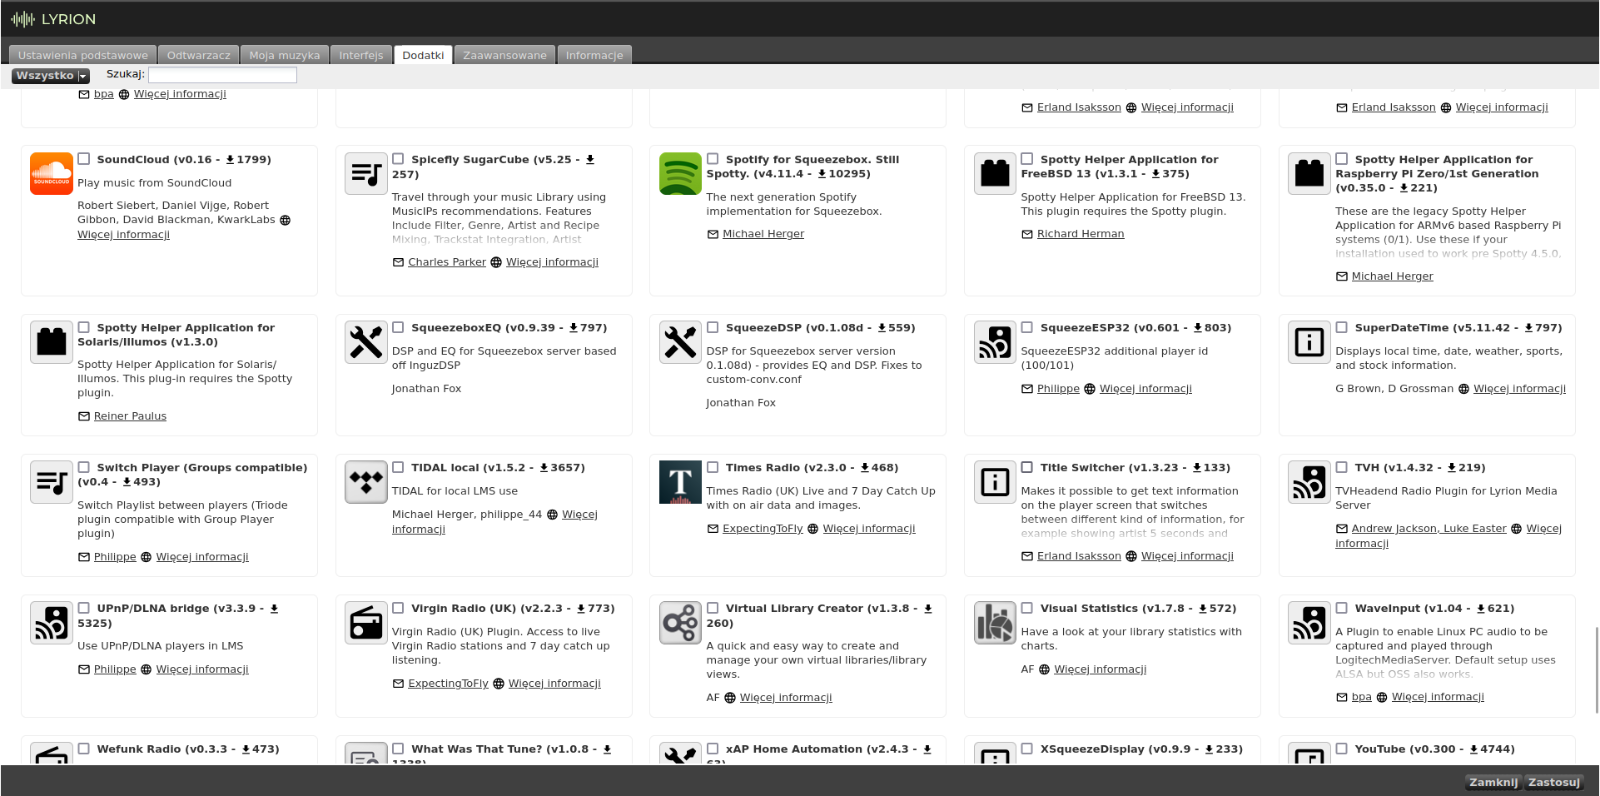Screen dimensions: 1600x796
Task: Select the SqueezeboxEQ checkbox
Action: point(398,327)
